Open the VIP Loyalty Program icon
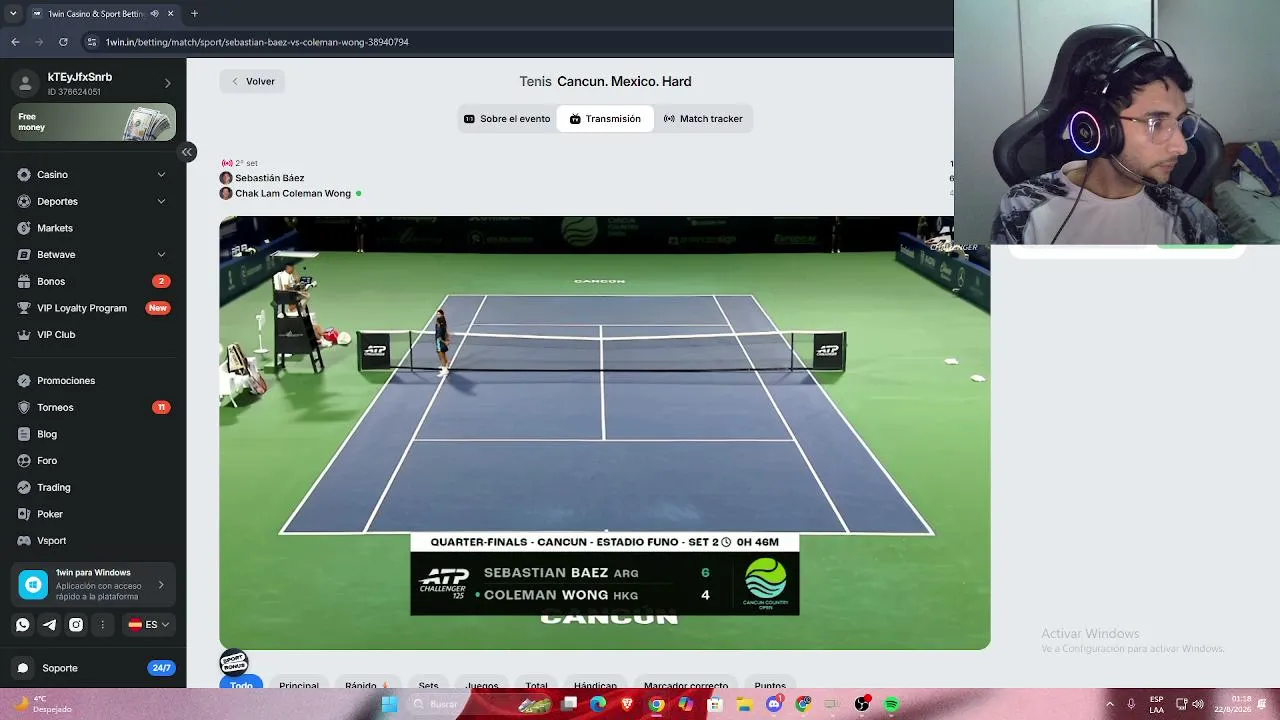This screenshot has width=1280, height=720. coord(24,308)
